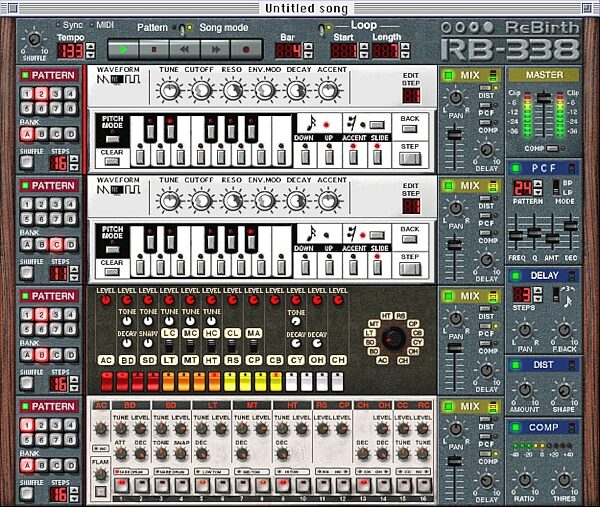The image size is (600, 507).
Task: Increase the Delay Steps value
Action: point(538,290)
